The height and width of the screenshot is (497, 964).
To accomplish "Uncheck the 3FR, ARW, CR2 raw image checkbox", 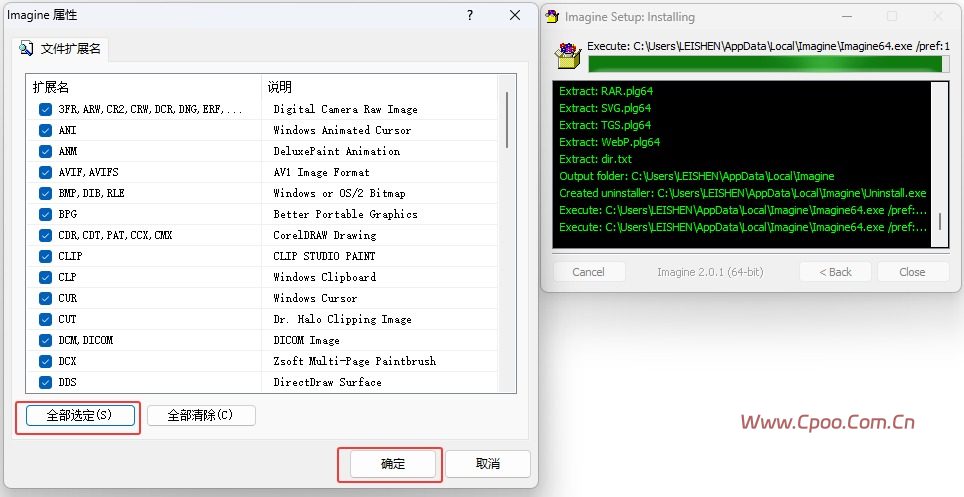I will click(45, 109).
